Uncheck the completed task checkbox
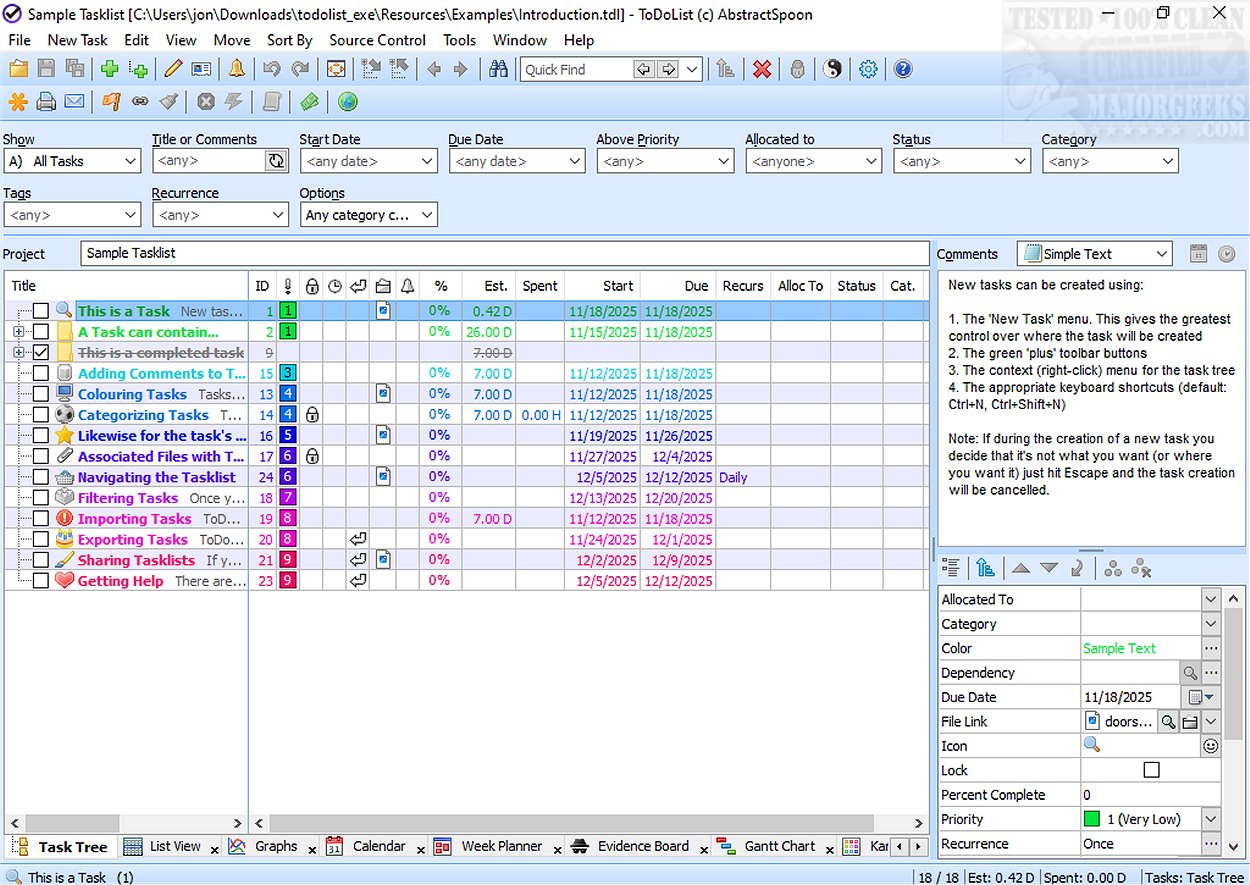Viewport: 1250px width, 885px height. point(41,352)
